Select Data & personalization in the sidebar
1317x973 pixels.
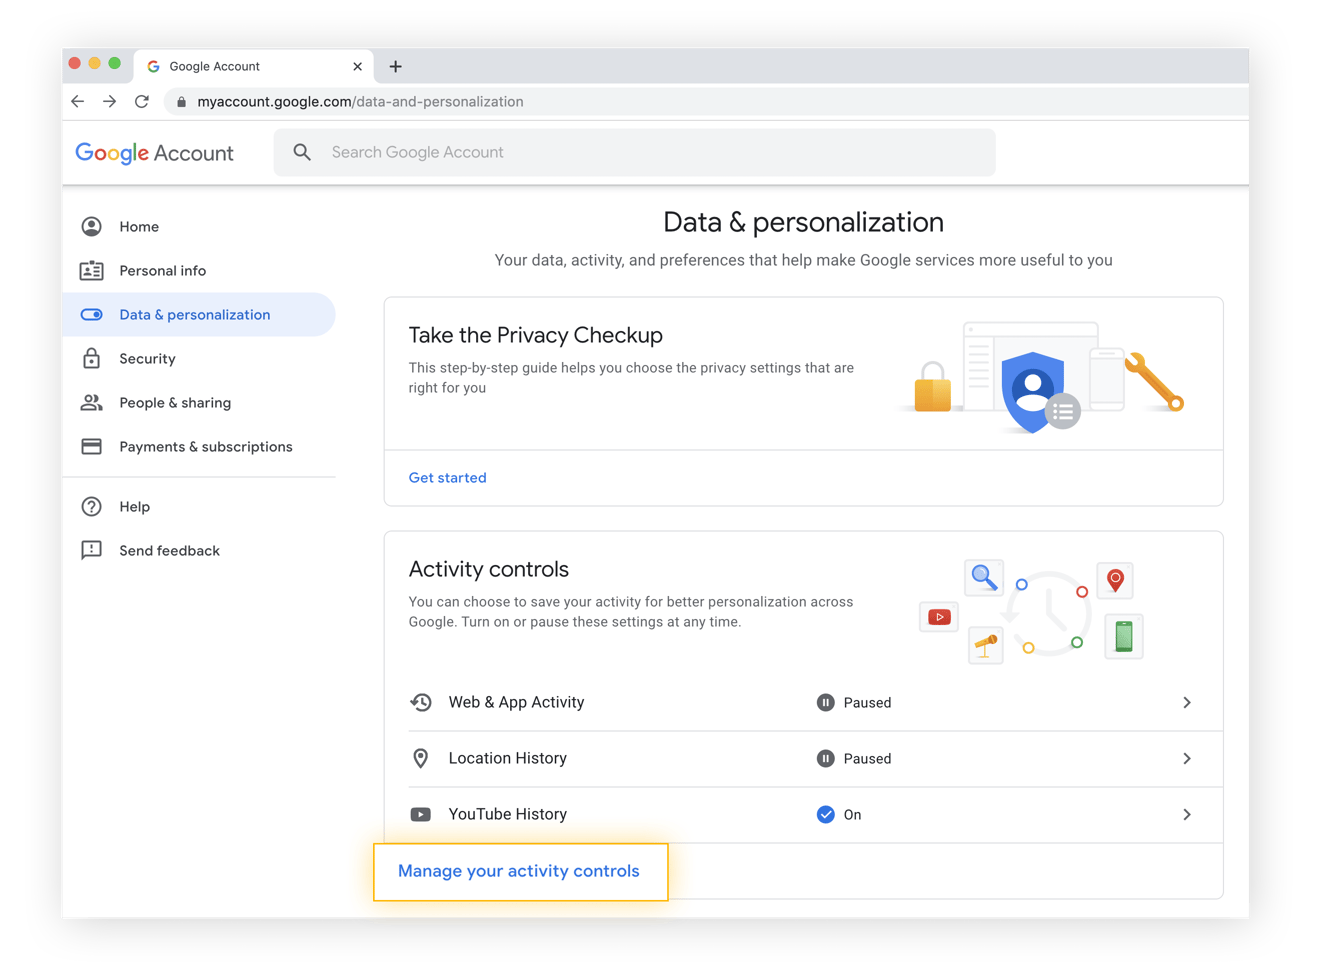click(x=194, y=314)
